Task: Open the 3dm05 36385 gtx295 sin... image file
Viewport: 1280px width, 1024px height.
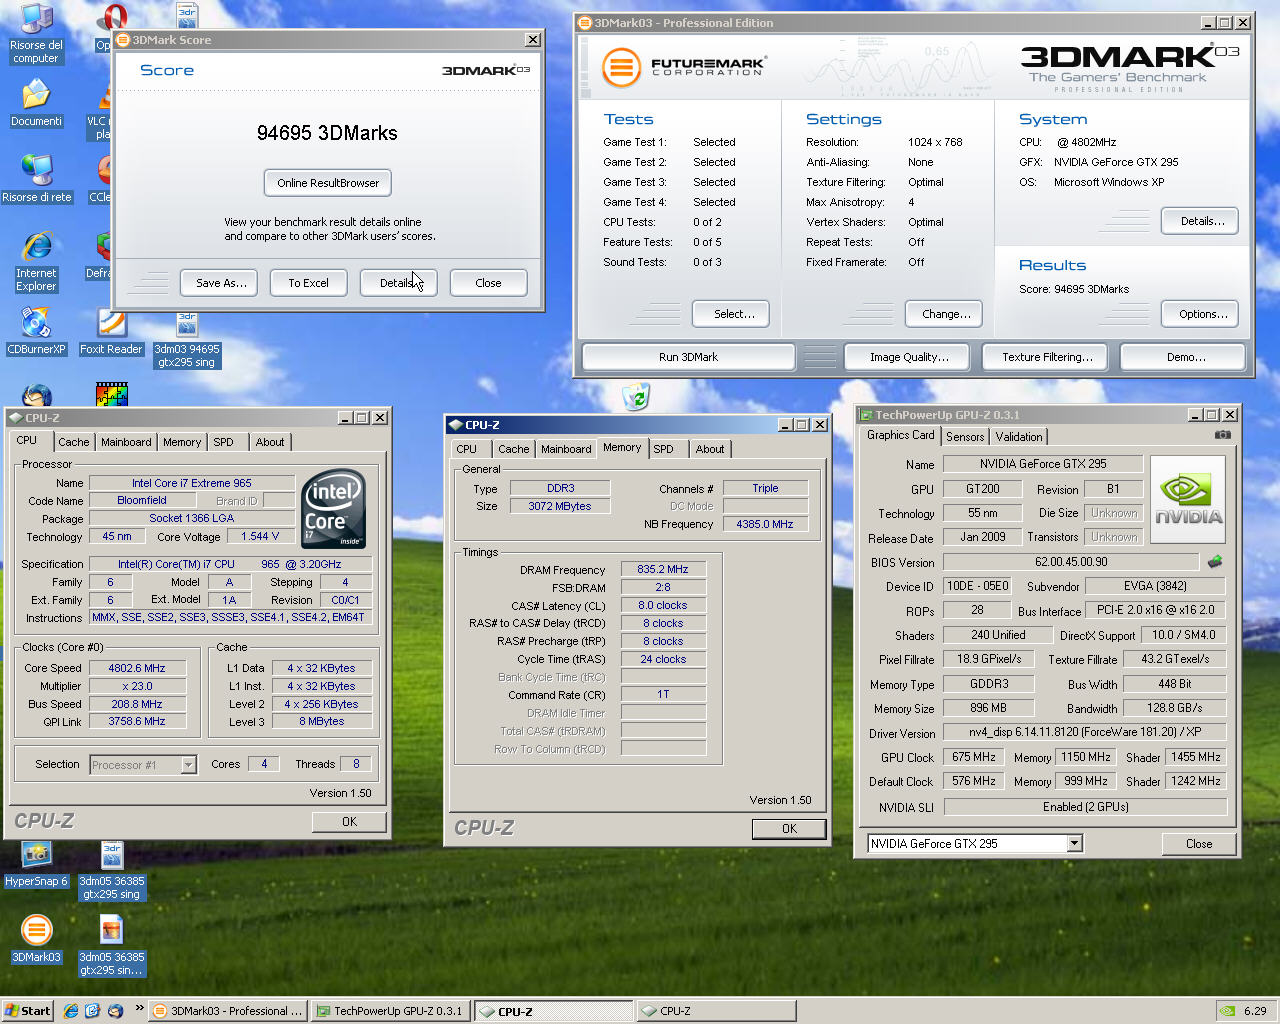Action: coord(112,946)
